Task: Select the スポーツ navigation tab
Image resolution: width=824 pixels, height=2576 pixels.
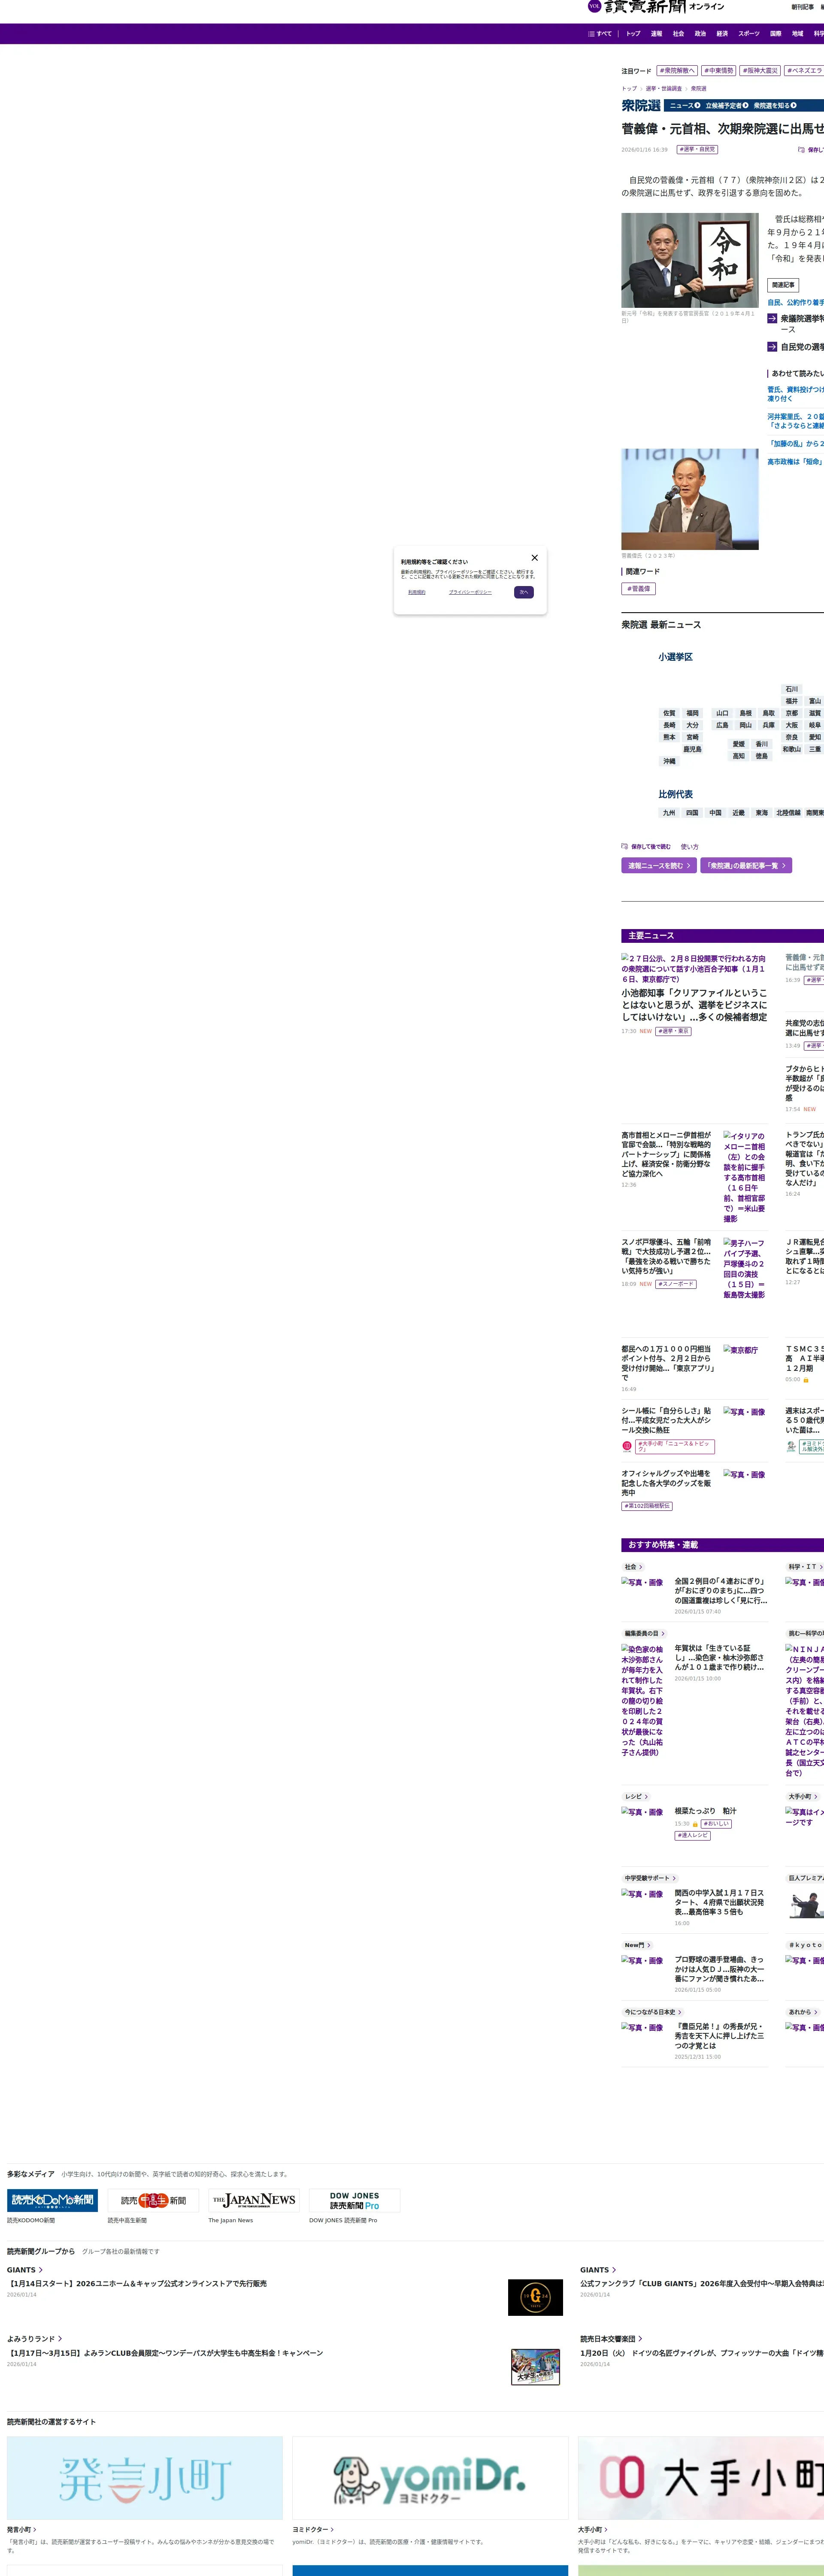Action: coord(748,34)
